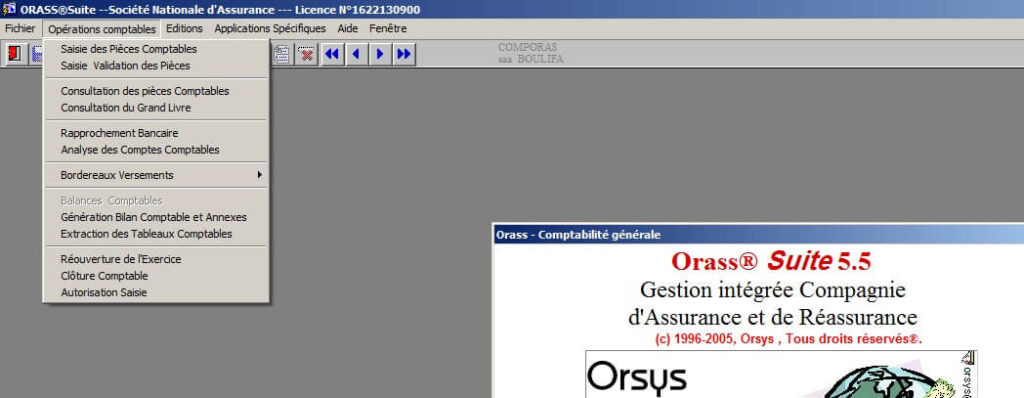Open the Aide menu

(x=347, y=29)
